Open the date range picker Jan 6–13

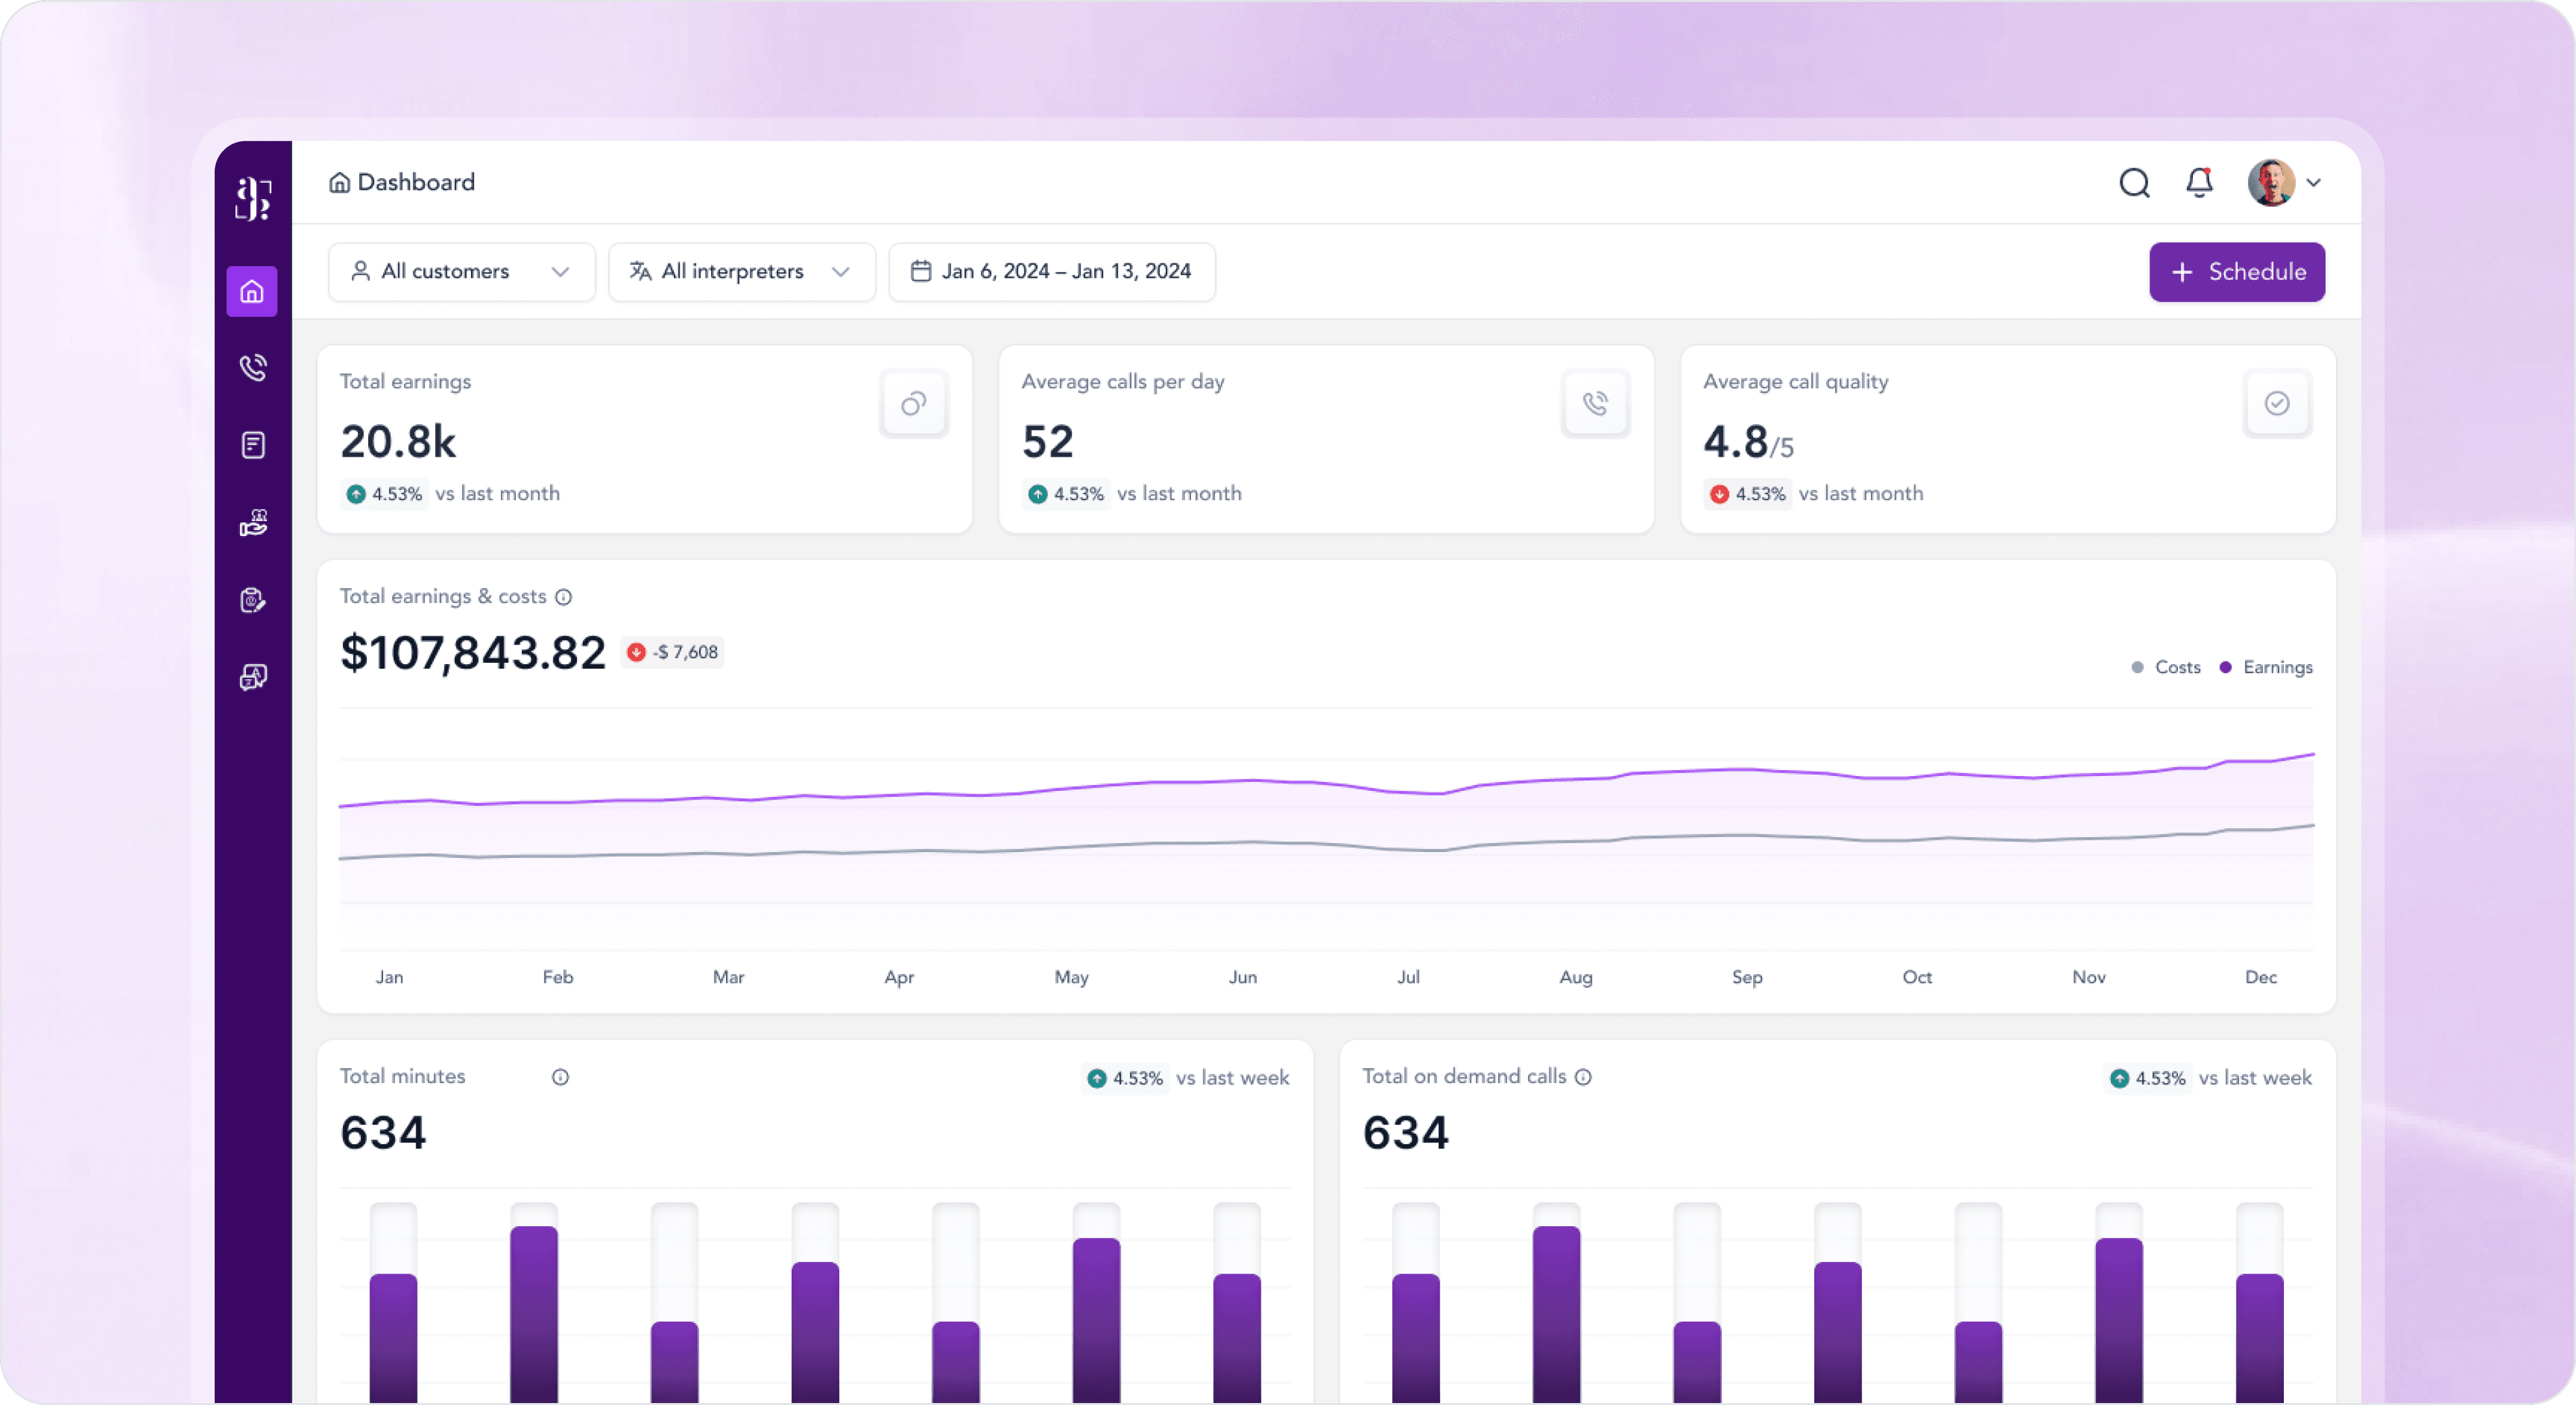1051,272
